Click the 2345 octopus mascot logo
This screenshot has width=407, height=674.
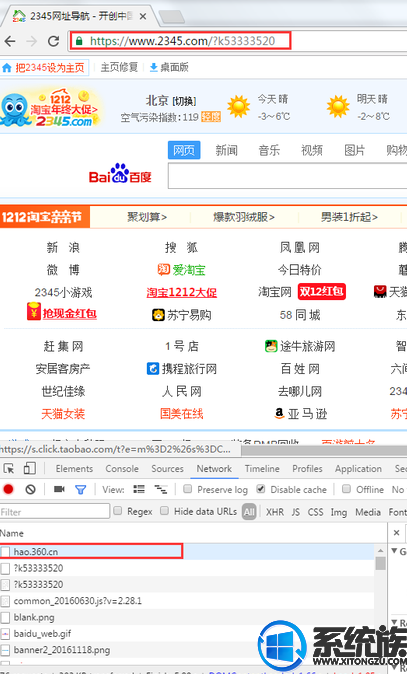(15, 108)
